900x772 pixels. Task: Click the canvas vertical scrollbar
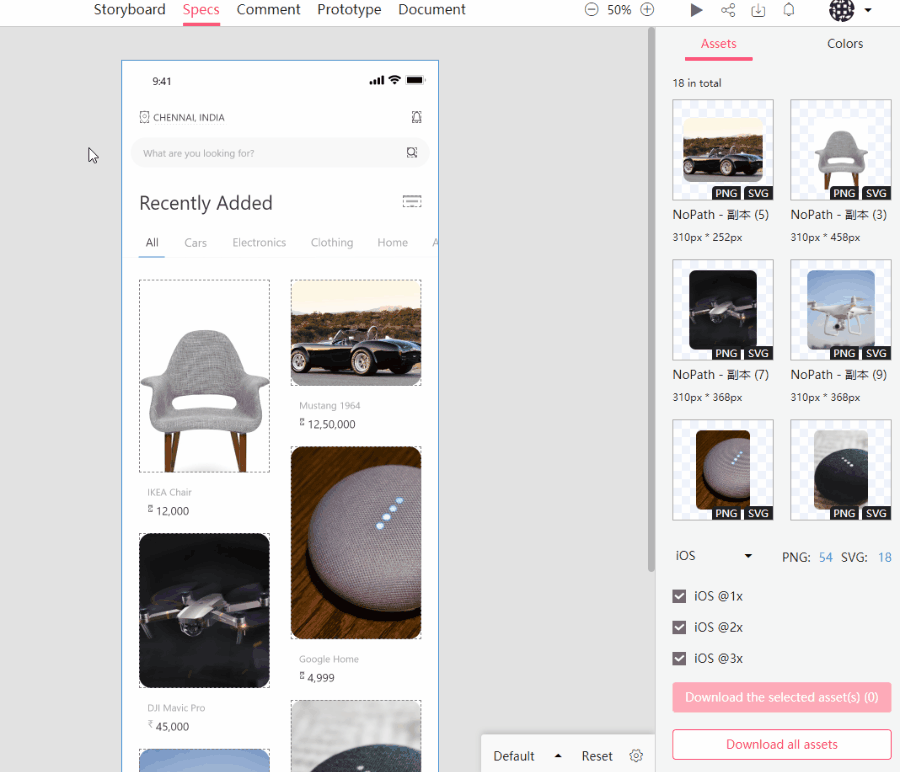pos(651,298)
